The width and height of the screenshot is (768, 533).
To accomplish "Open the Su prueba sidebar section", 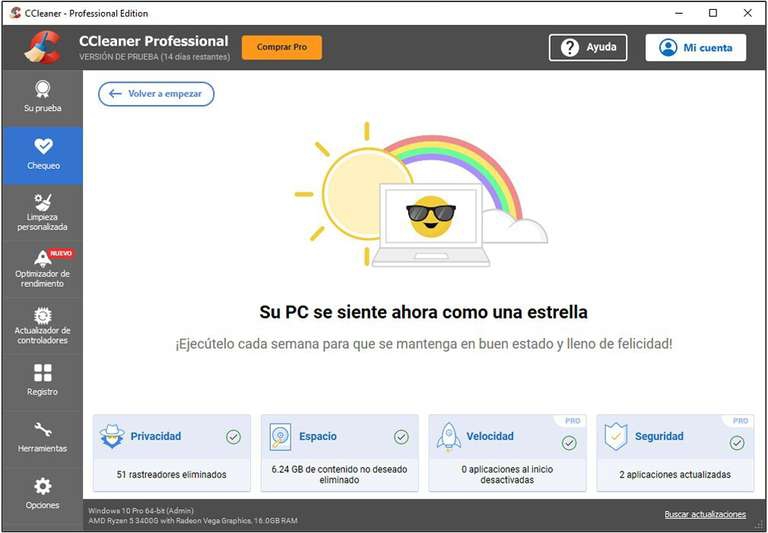I will click(x=43, y=98).
